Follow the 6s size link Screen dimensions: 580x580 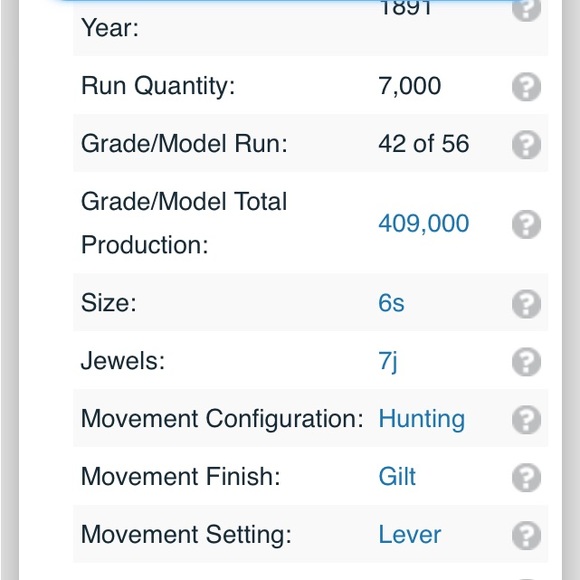pyautogui.click(x=391, y=303)
